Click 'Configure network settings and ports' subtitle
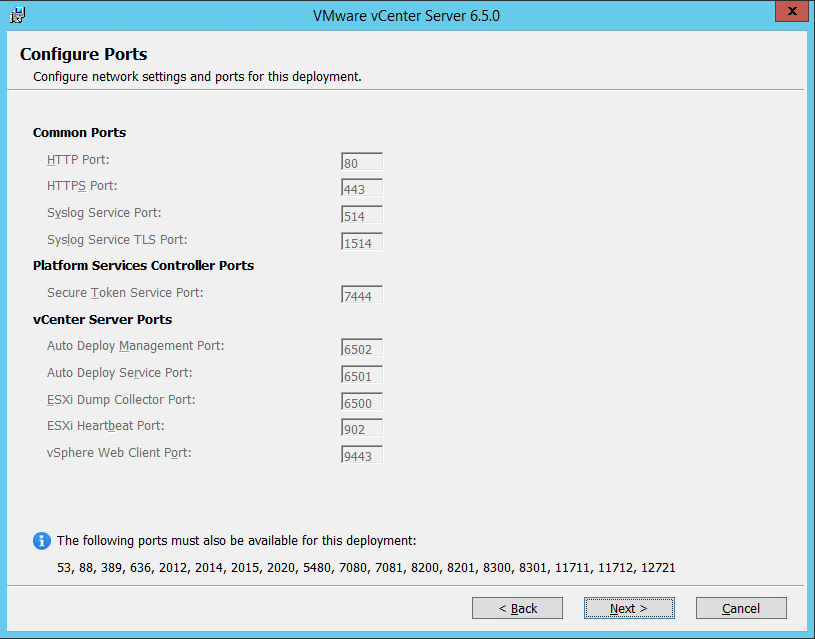 click(x=197, y=77)
